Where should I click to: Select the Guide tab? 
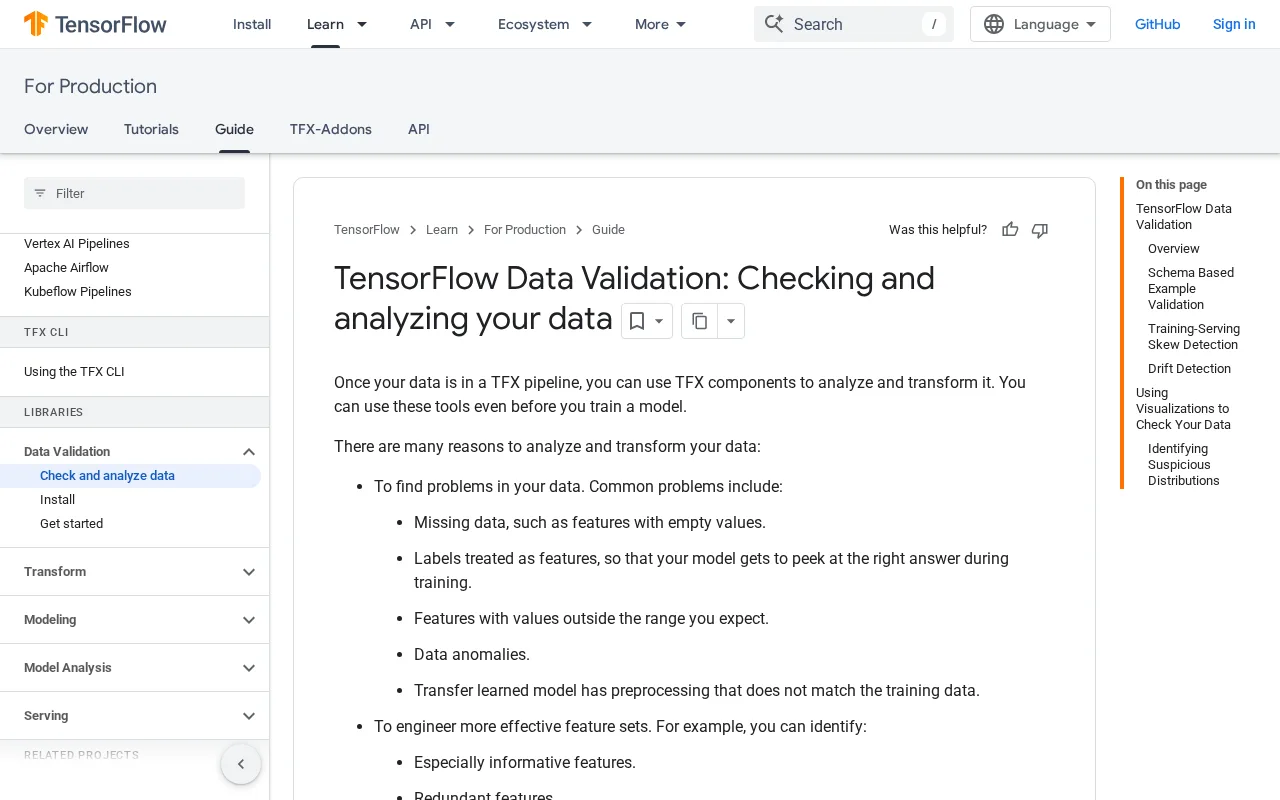[234, 129]
